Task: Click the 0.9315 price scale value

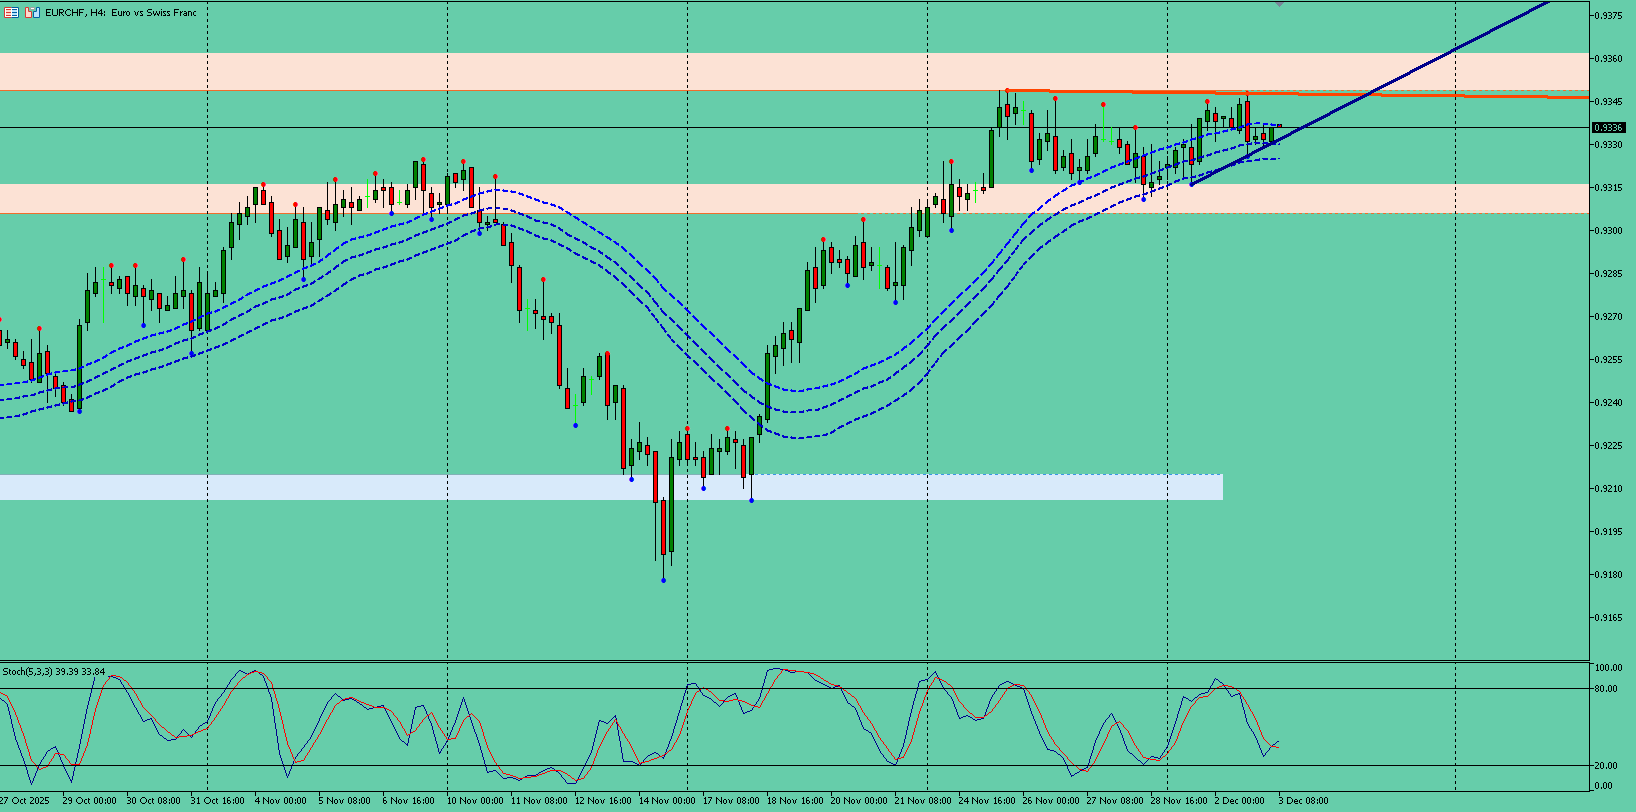Action: tap(1608, 188)
